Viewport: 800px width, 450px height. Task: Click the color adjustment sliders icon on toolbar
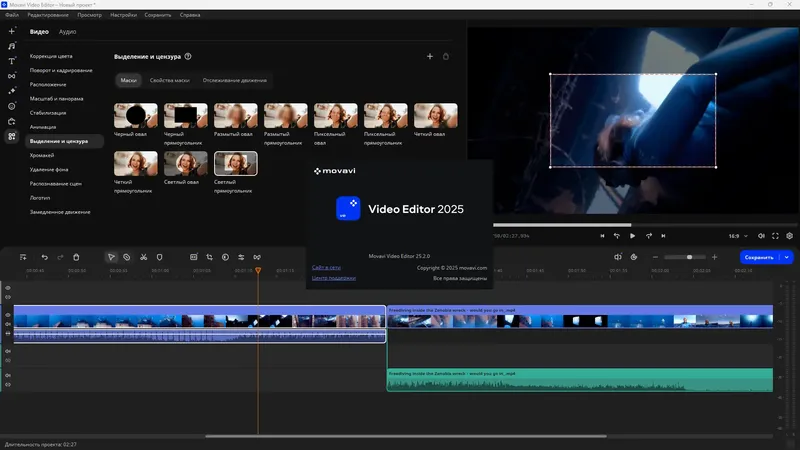(241, 257)
